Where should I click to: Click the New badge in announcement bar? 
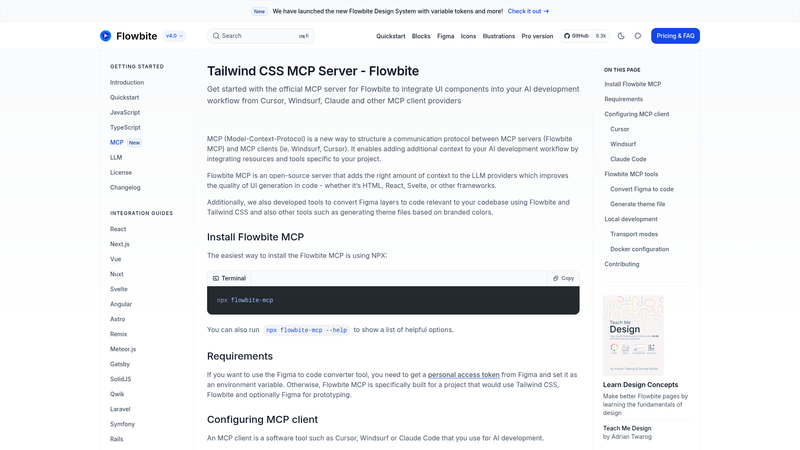(x=259, y=11)
